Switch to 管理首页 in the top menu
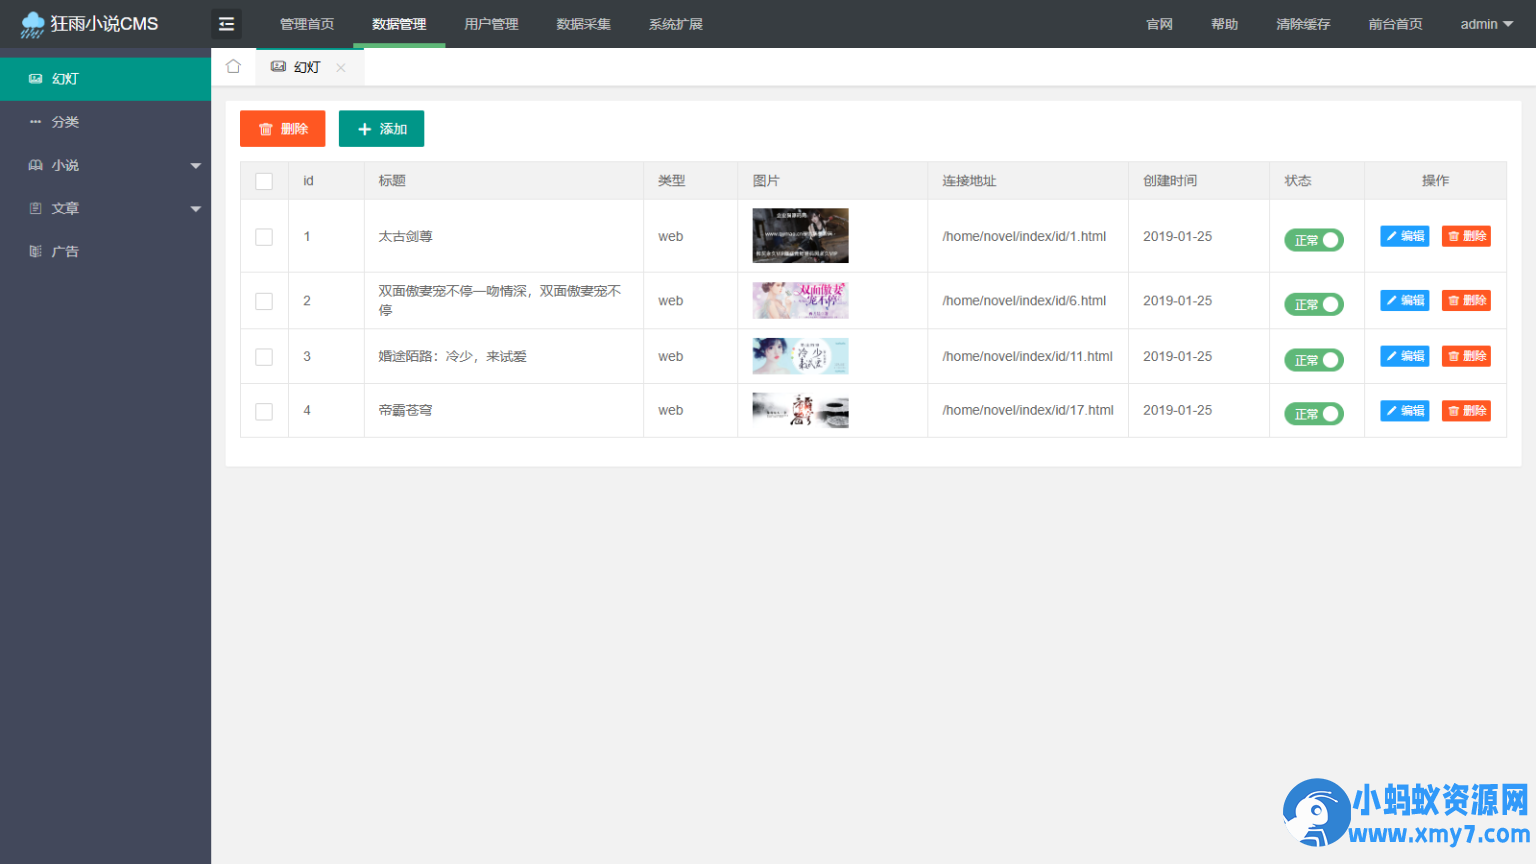The width and height of the screenshot is (1536, 864). (307, 24)
